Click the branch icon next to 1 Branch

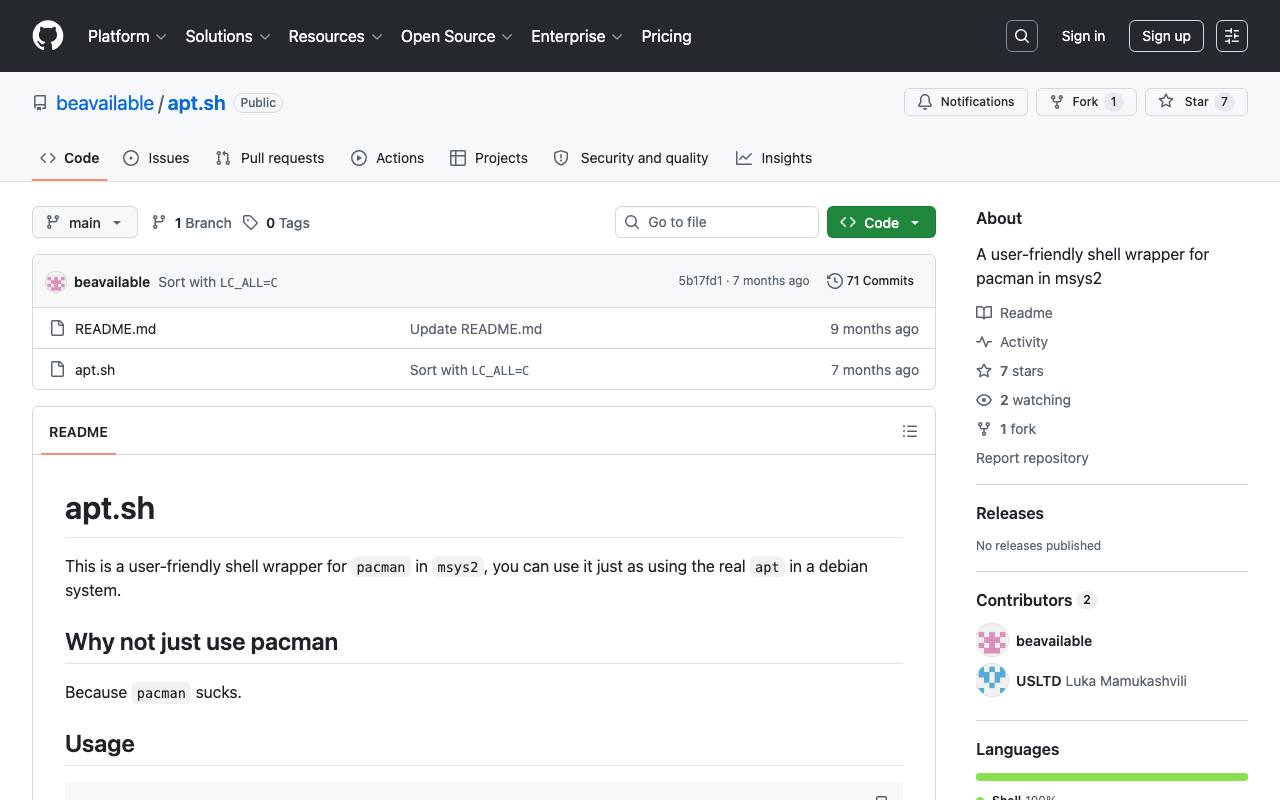click(159, 223)
